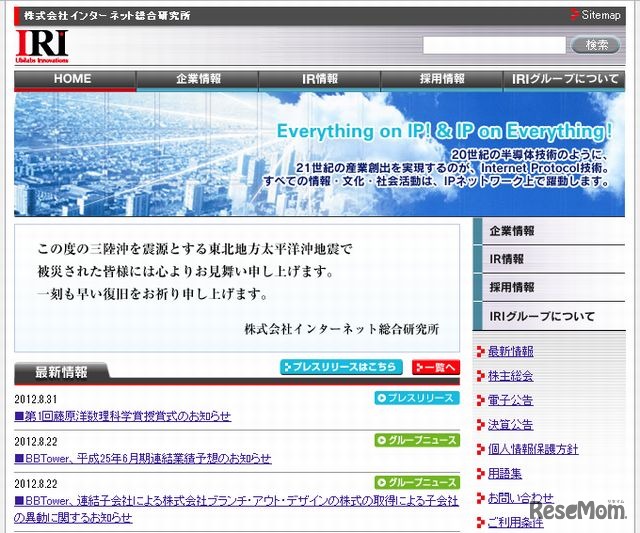
Task: Click the date 2012.8.31
Action: click(36, 399)
